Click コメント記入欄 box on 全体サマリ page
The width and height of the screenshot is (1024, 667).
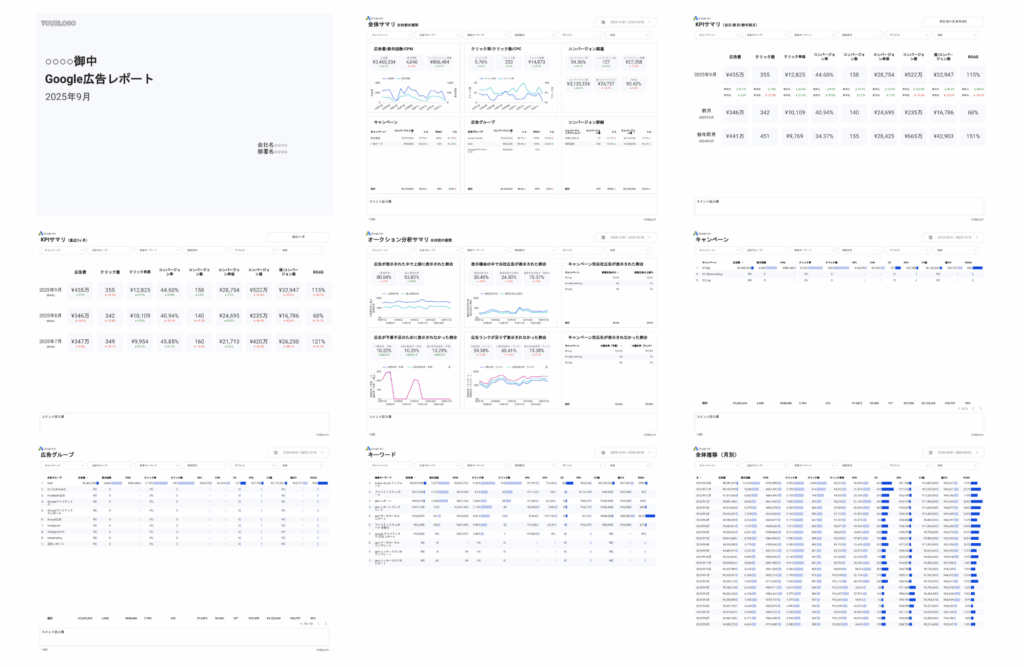(x=512, y=207)
